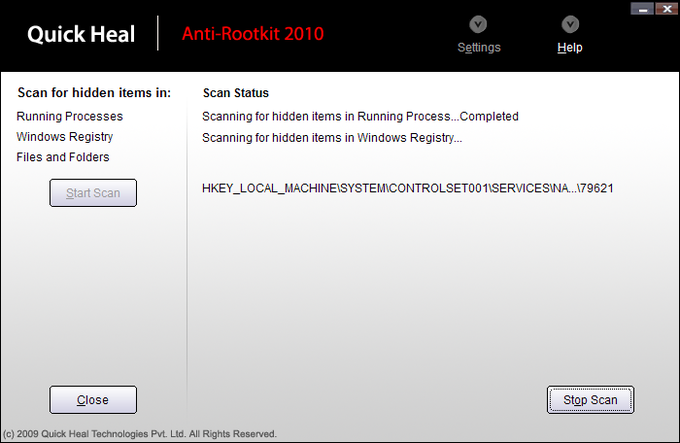
Task: Open the Settings menu label
Action: [x=479, y=47]
